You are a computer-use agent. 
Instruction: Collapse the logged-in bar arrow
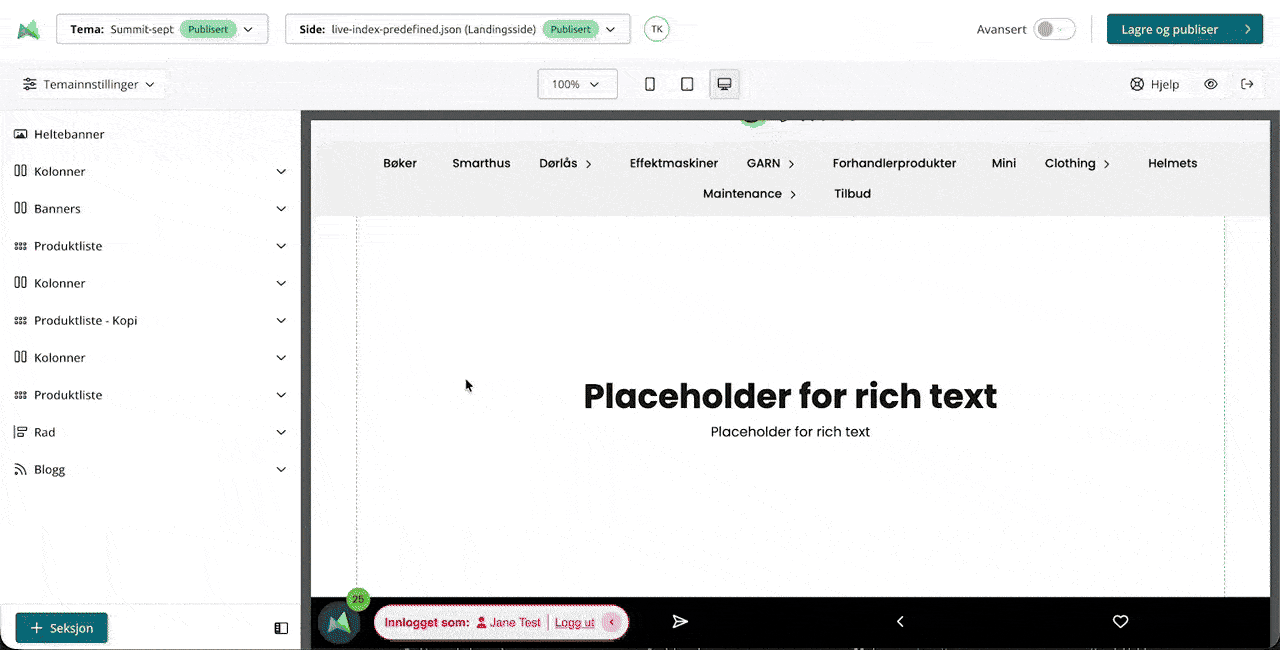coord(611,622)
